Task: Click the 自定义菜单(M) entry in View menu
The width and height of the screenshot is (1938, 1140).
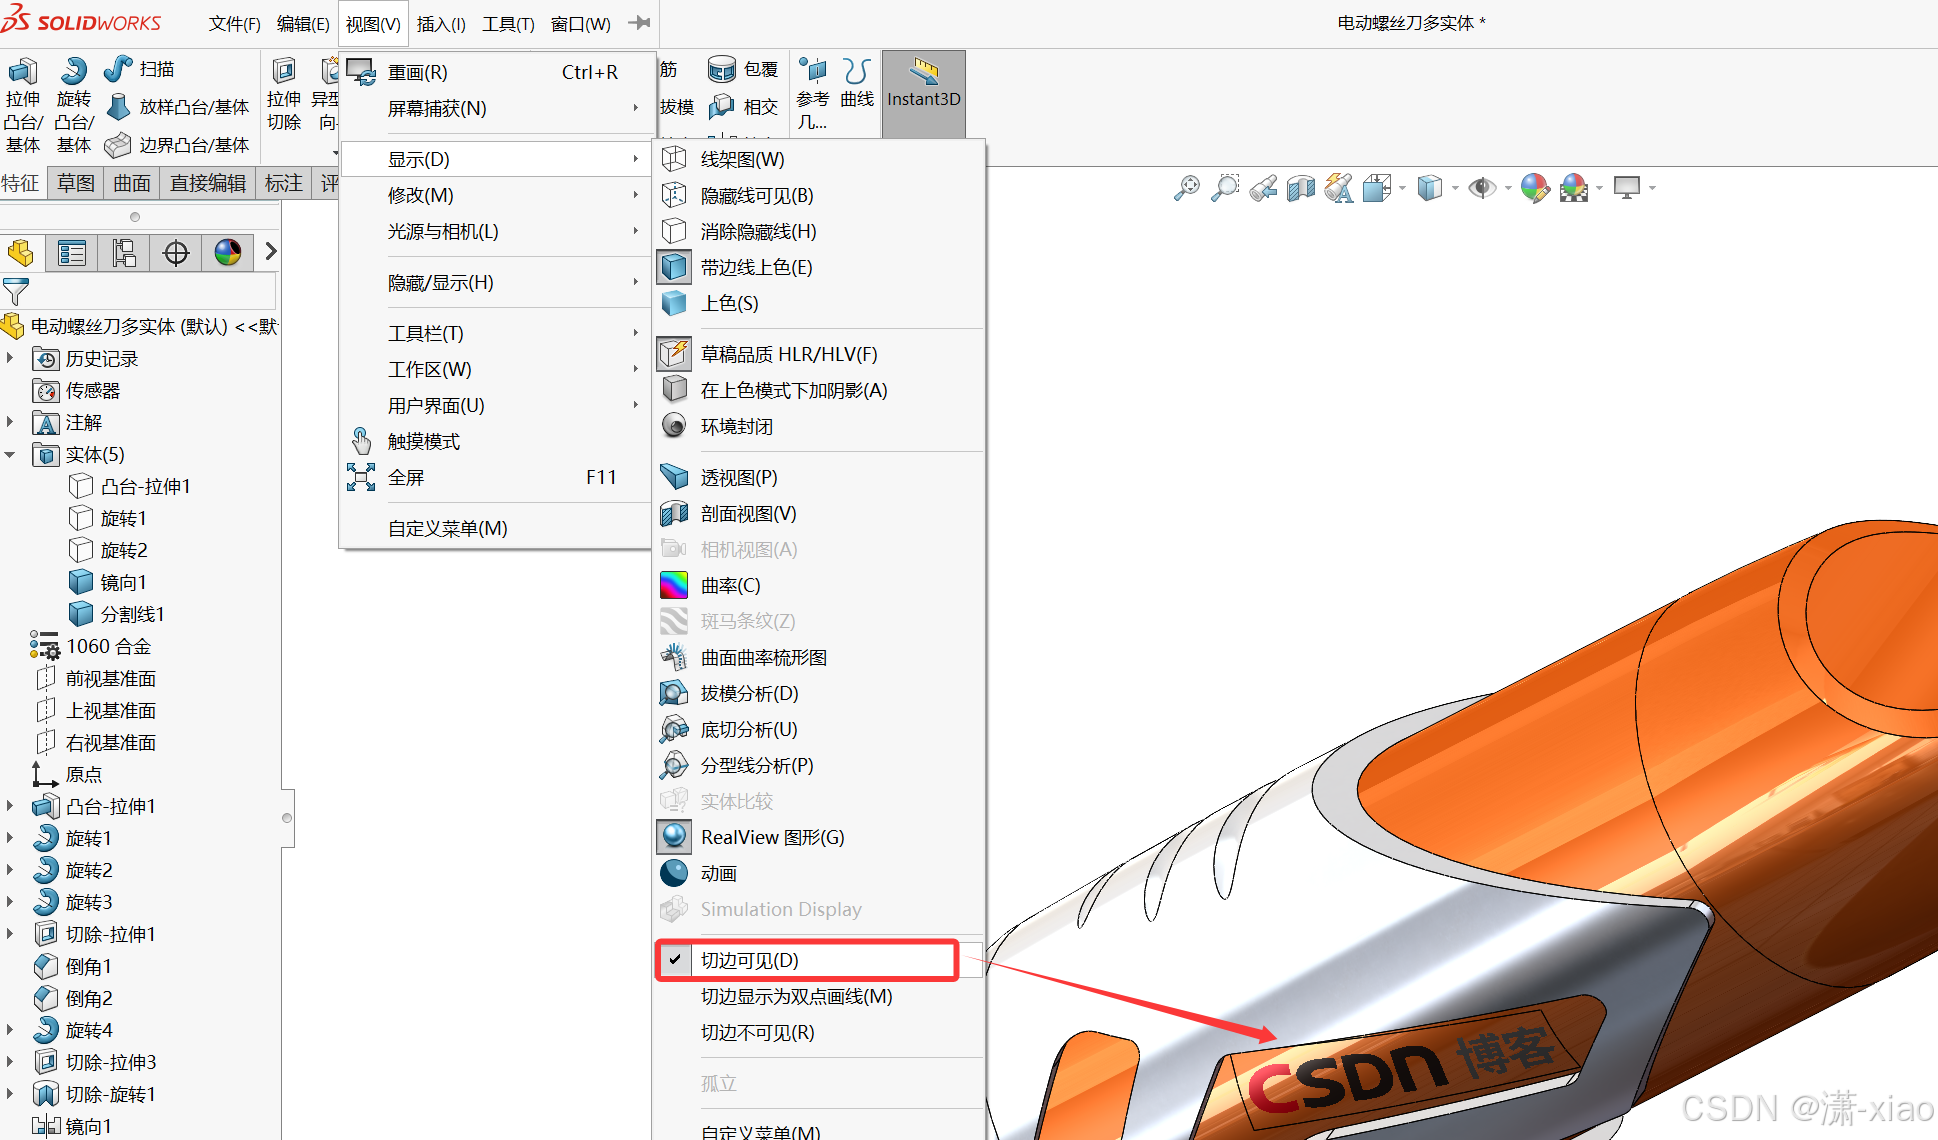Action: pos(447,528)
